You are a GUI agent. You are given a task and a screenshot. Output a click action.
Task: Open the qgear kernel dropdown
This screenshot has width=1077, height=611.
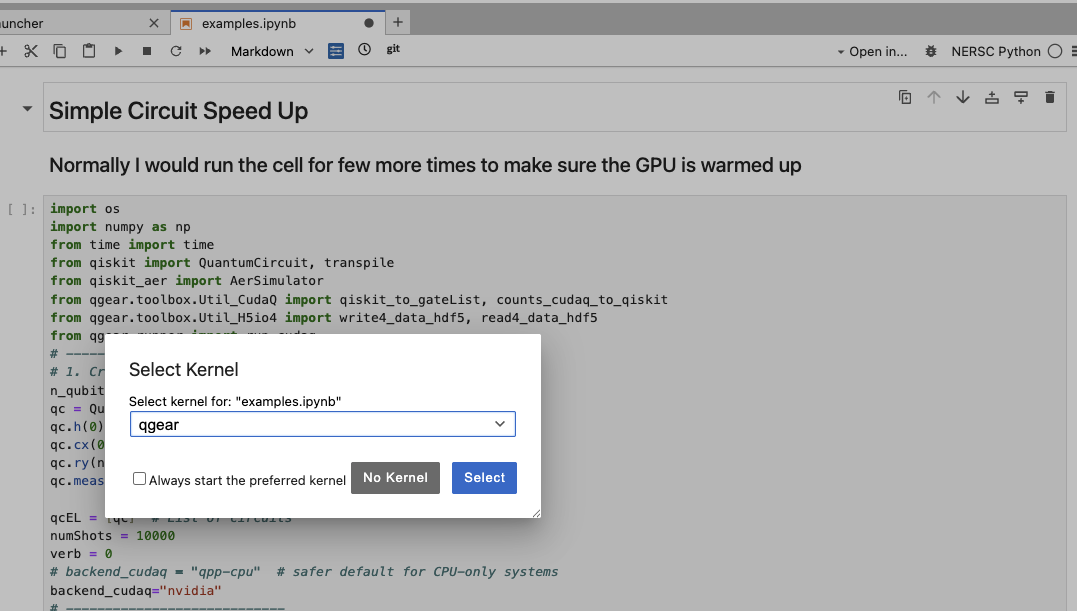[323, 424]
